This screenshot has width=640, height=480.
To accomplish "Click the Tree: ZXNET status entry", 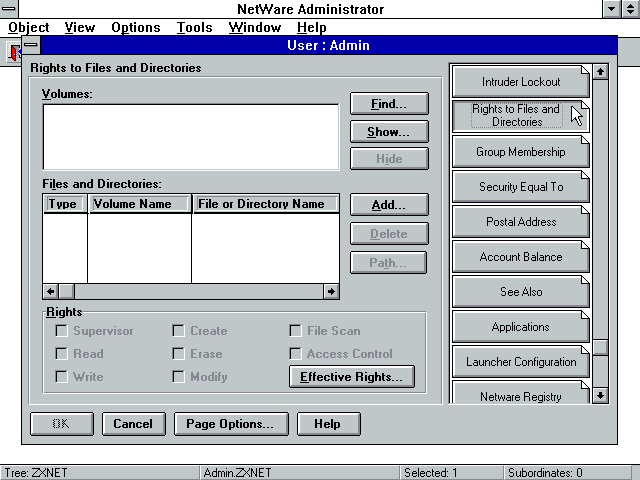I will click(100, 473).
